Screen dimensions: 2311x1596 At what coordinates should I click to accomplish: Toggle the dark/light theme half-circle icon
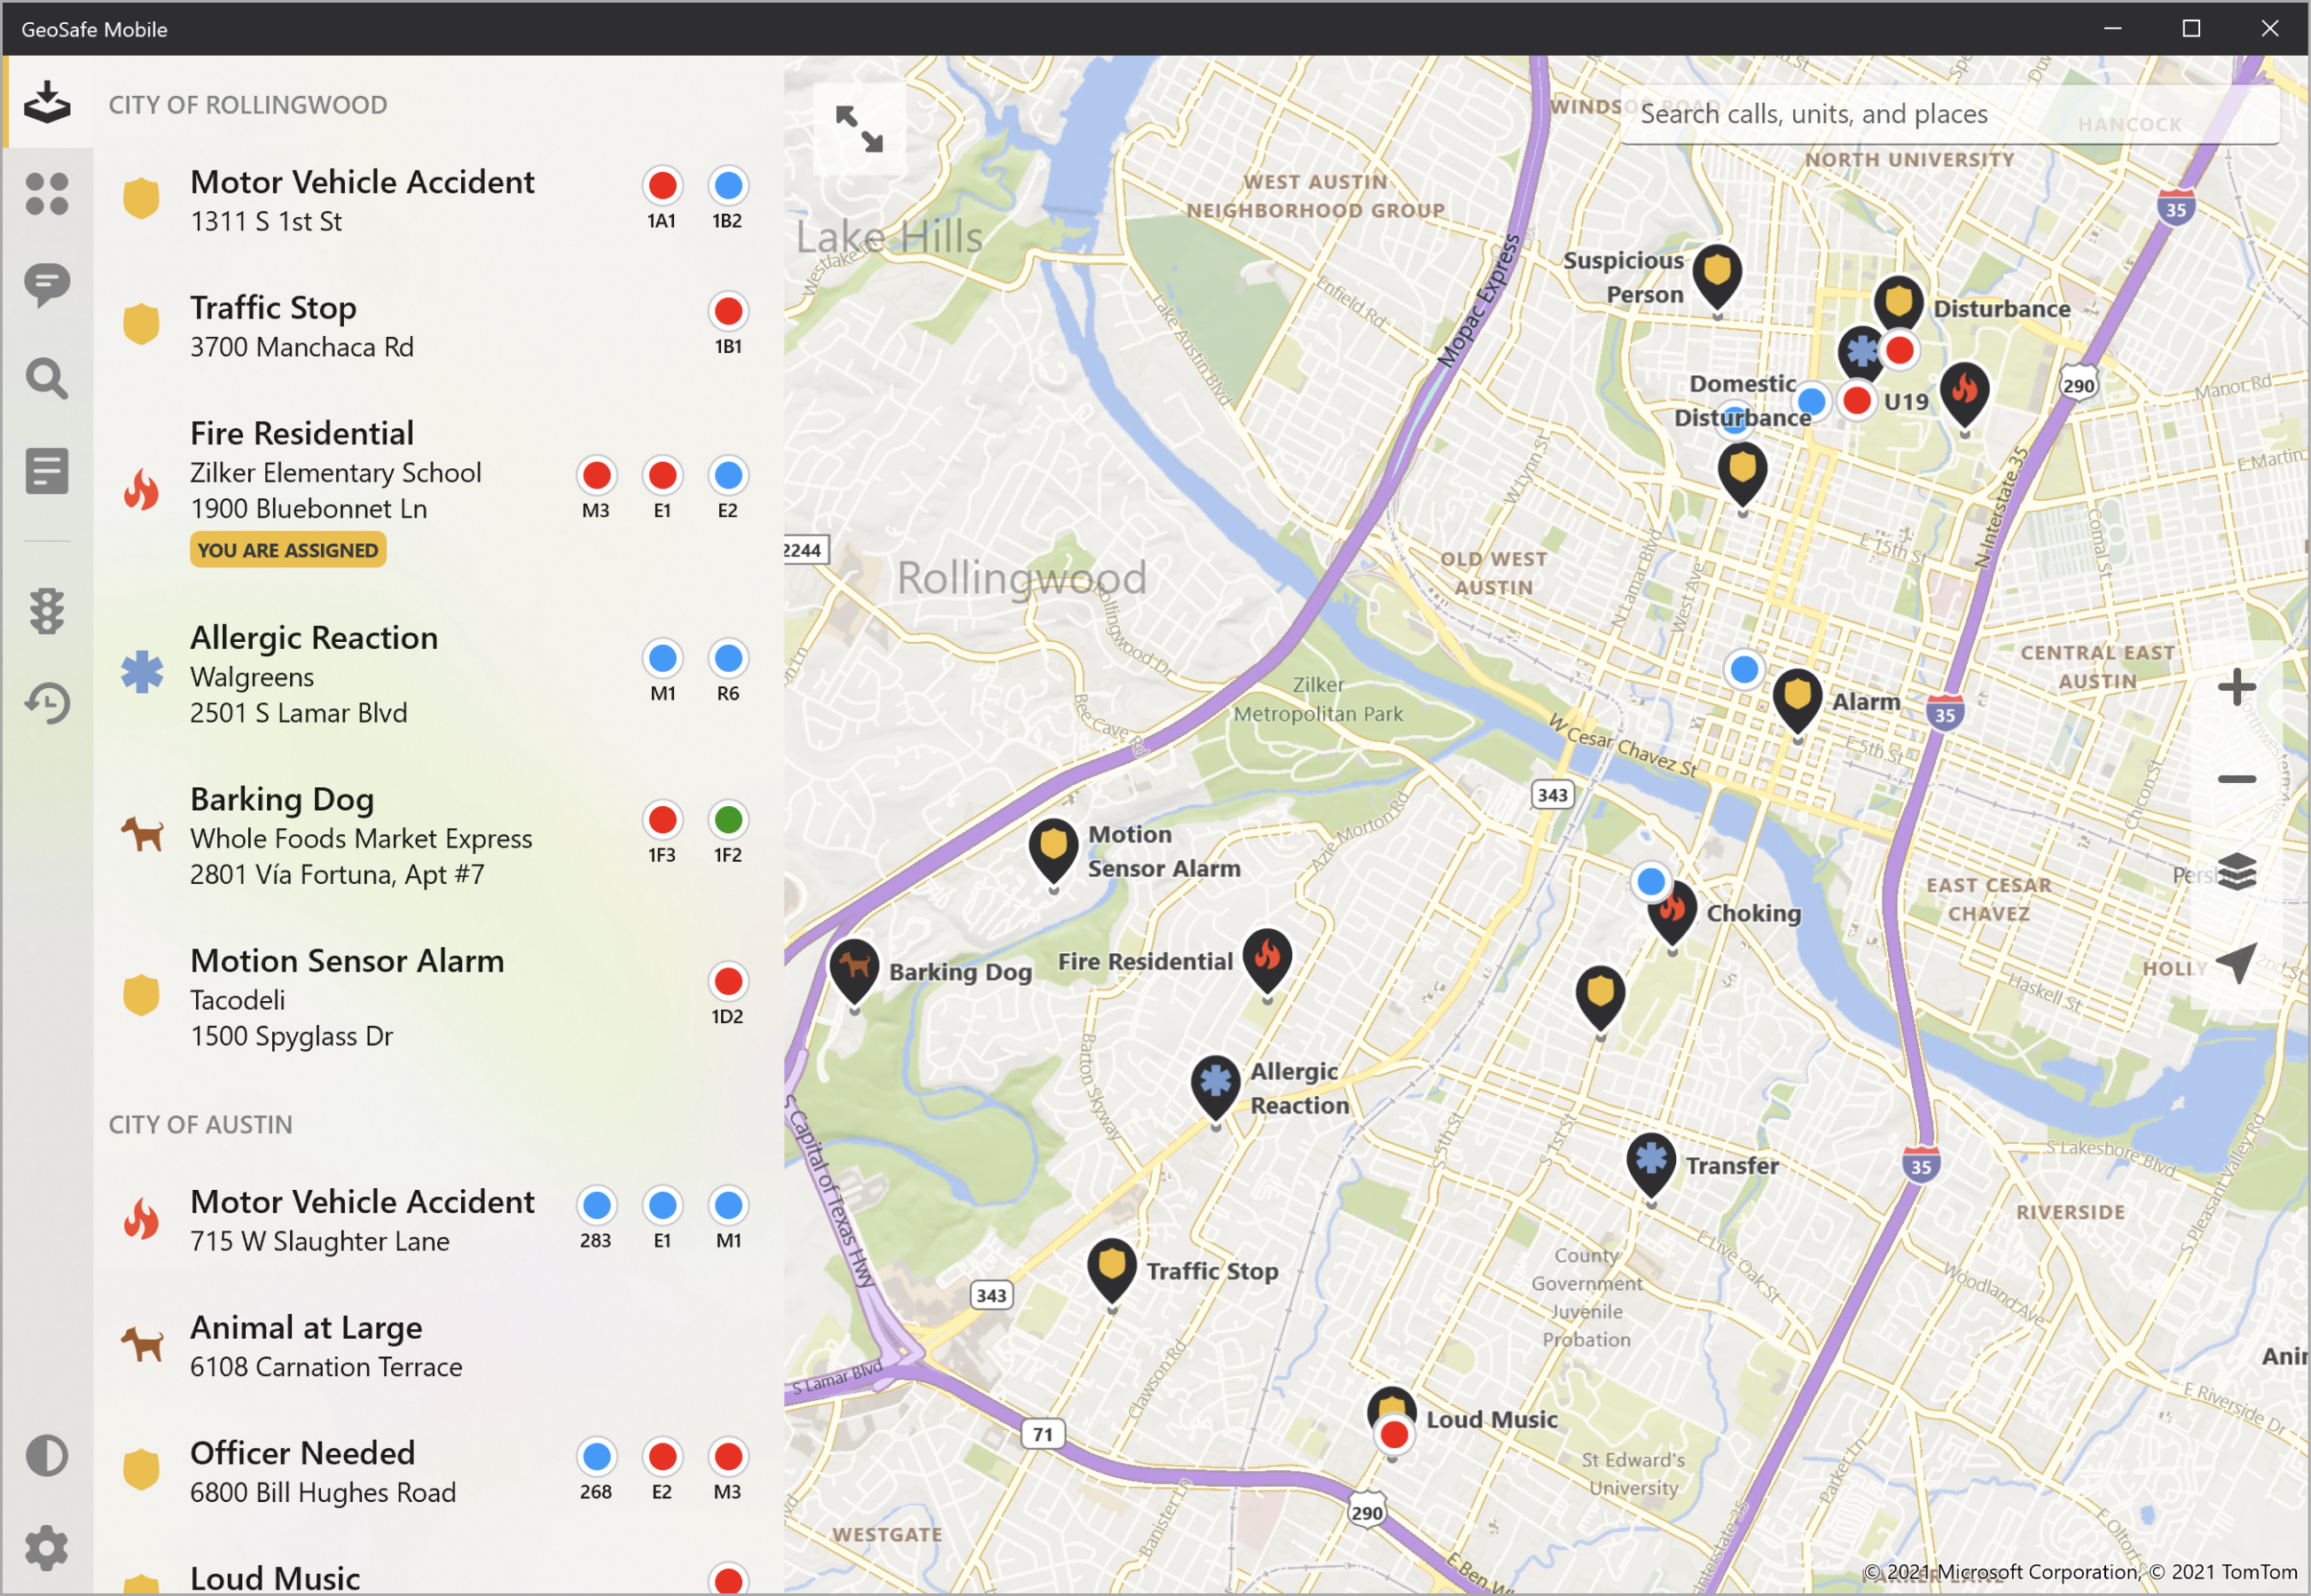pyautogui.click(x=47, y=1456)
